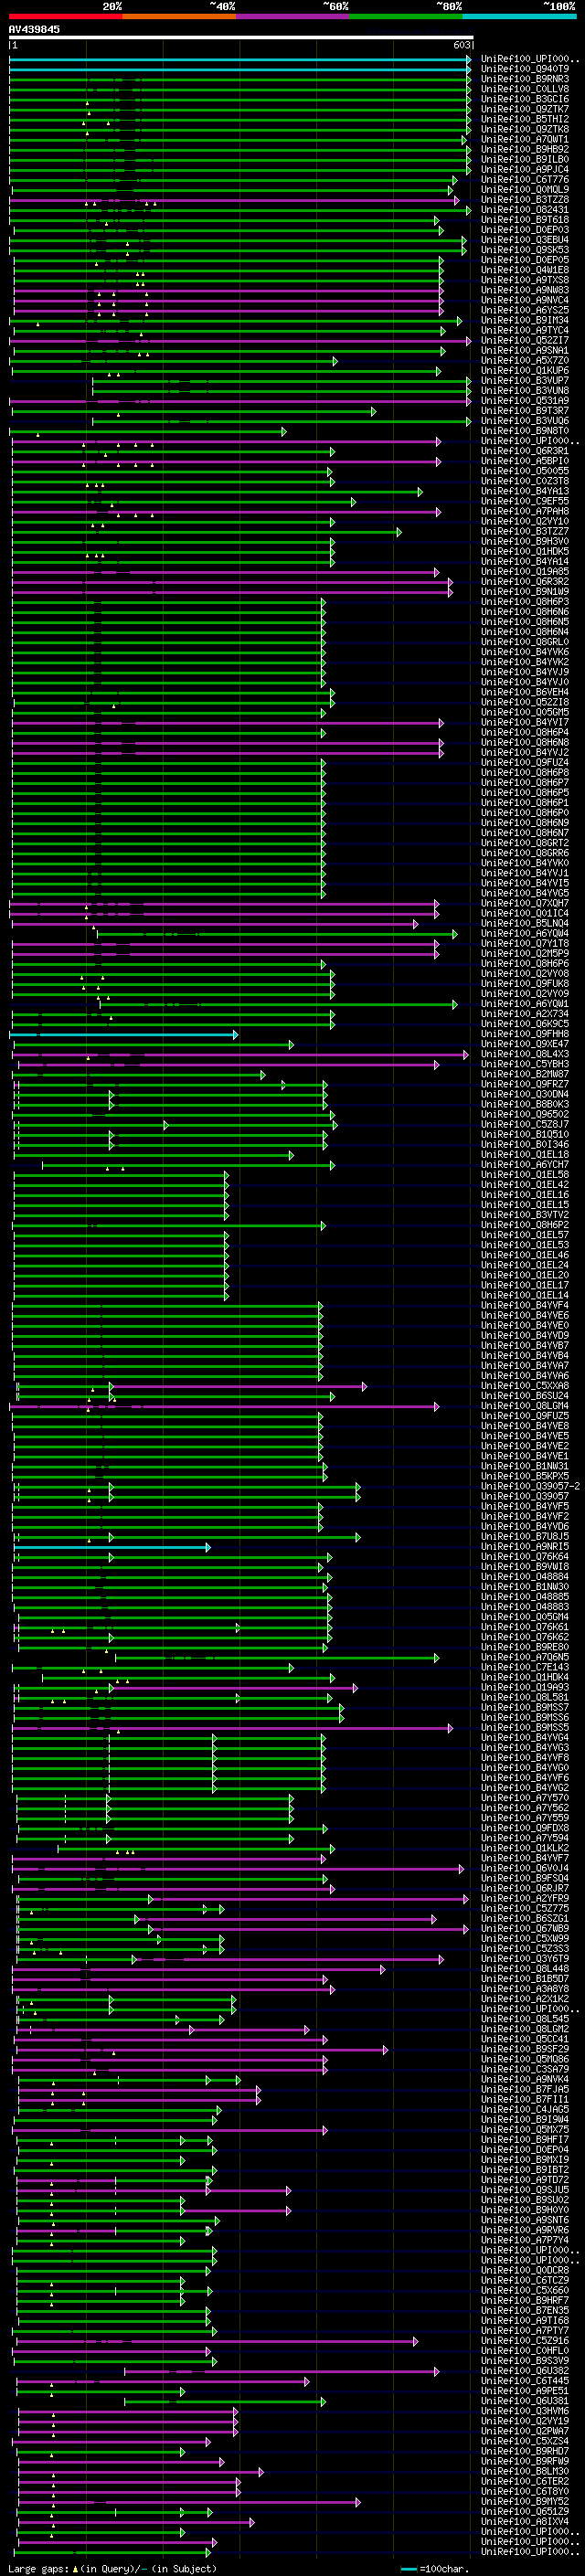
Task: Open hit UniRef100_C5XXA8
Action: 525,1386
